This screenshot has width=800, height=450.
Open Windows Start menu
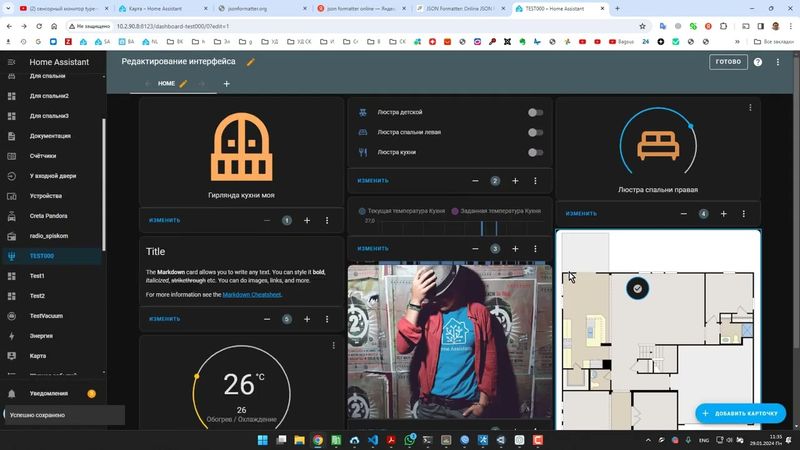pos(263,440)
